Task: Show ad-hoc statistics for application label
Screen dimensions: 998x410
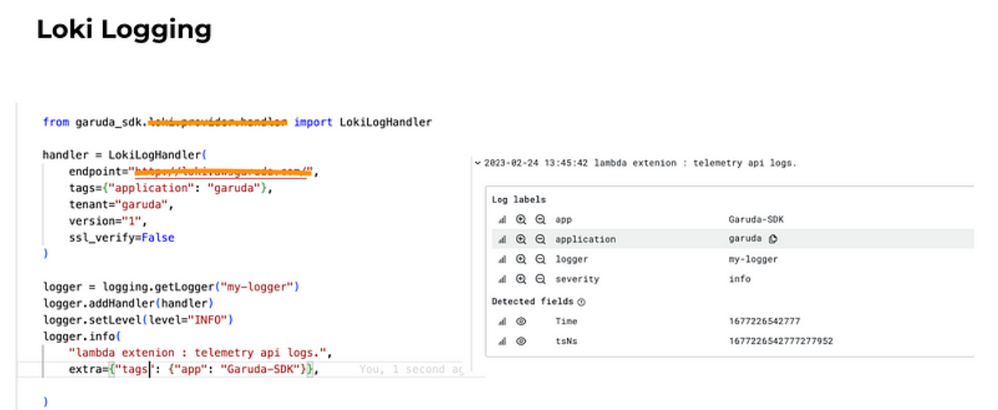Action: (502, 239)
